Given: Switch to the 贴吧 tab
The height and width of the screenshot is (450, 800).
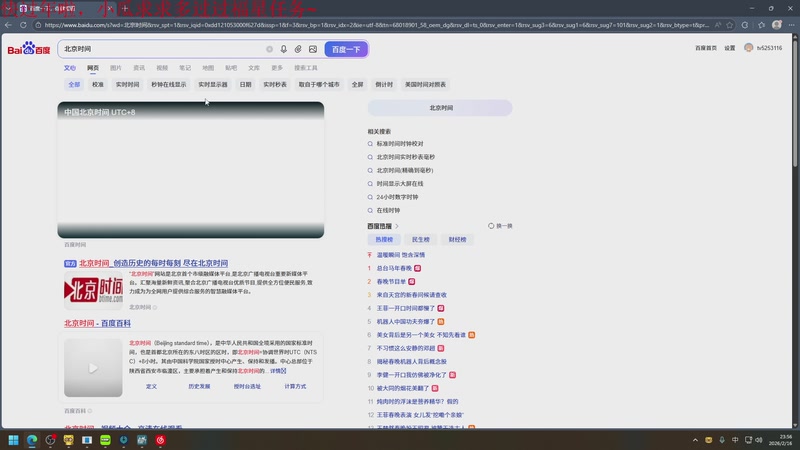Looking at the screenshot, I should [x=231, y=68].
